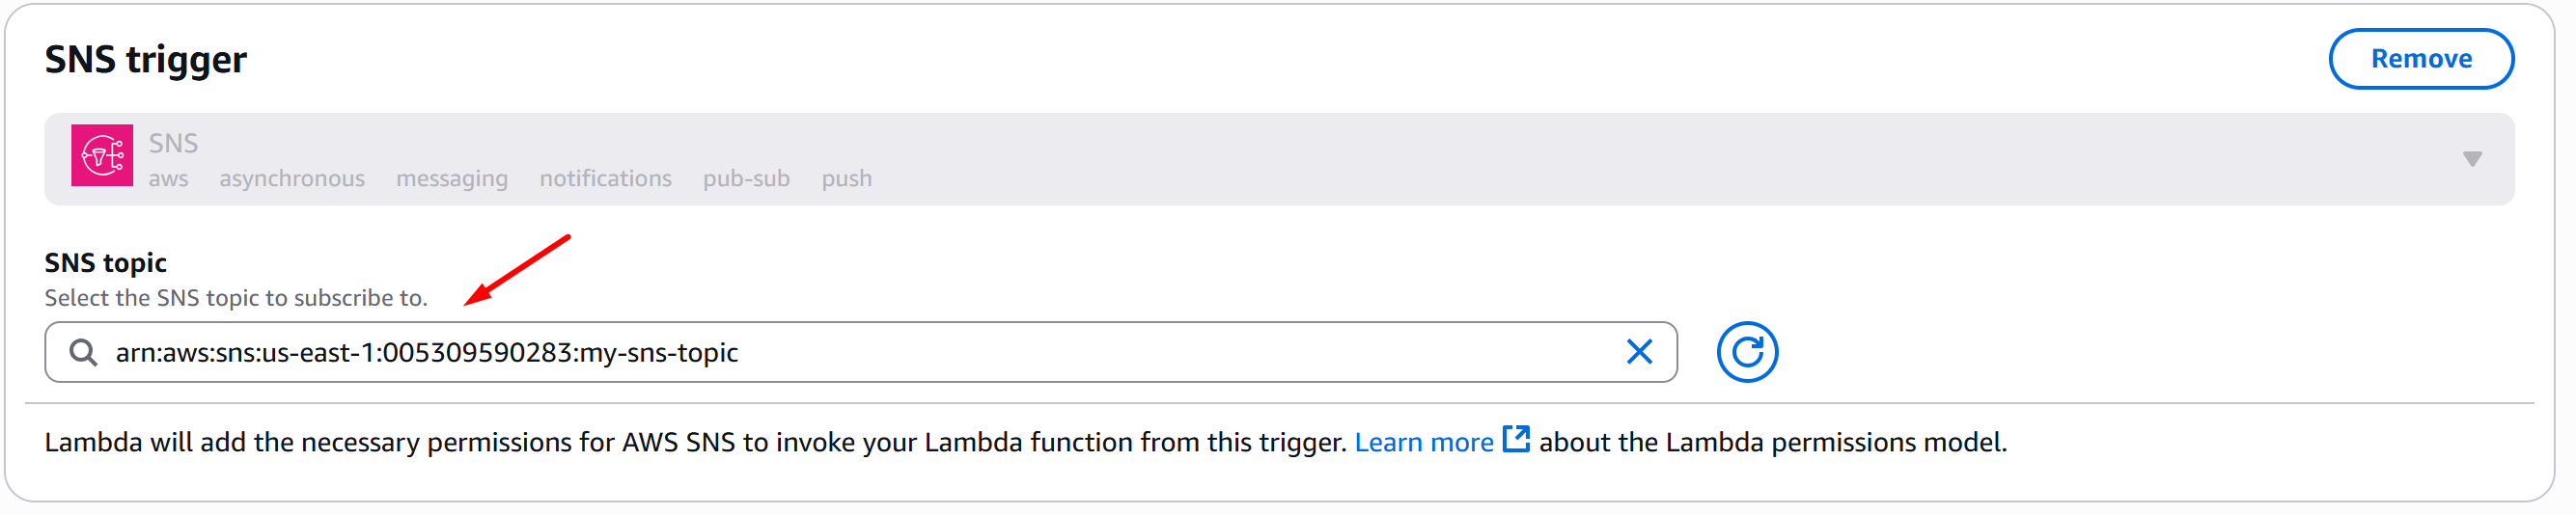Click the pink SNS service icon
Image resolution: width=2576 pixels, height=515 pixels.
tap(102, 156)
